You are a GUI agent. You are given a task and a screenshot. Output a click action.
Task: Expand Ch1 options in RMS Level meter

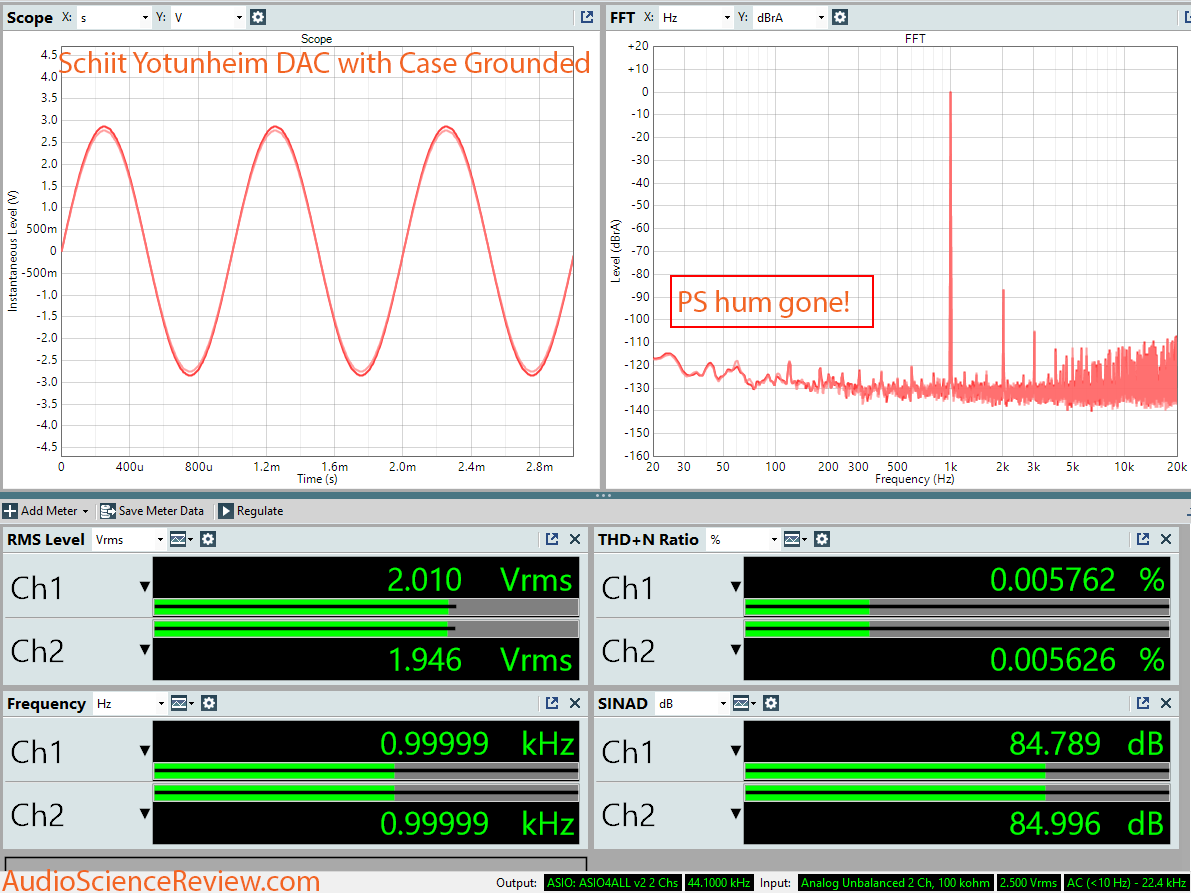pyautogui.click(x=144, y=586)
